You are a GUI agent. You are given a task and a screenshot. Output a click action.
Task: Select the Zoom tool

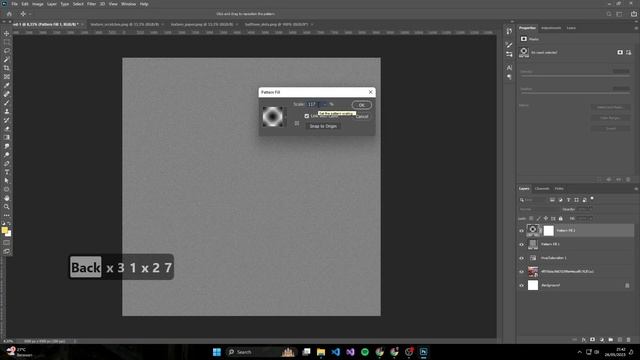7,207
